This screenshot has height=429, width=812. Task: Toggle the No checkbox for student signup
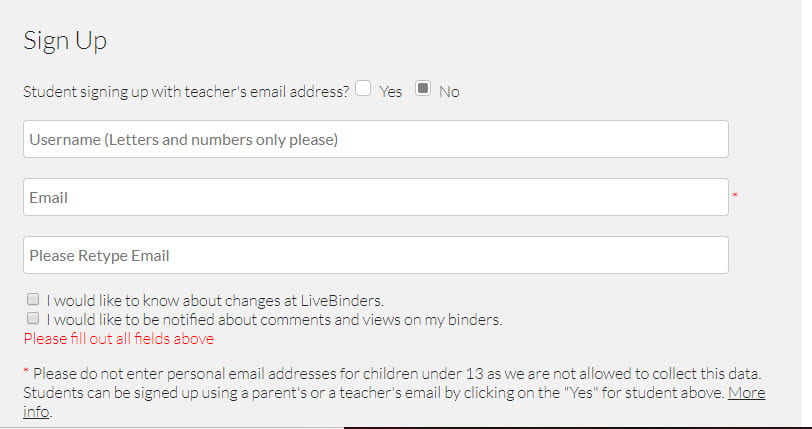pos(423,89)
